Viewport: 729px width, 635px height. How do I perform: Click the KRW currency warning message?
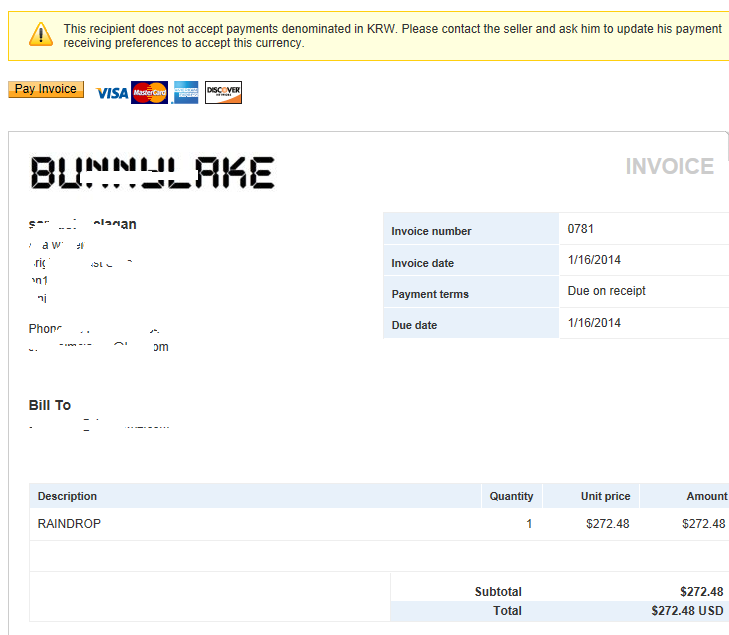click(x=392, y=36)
